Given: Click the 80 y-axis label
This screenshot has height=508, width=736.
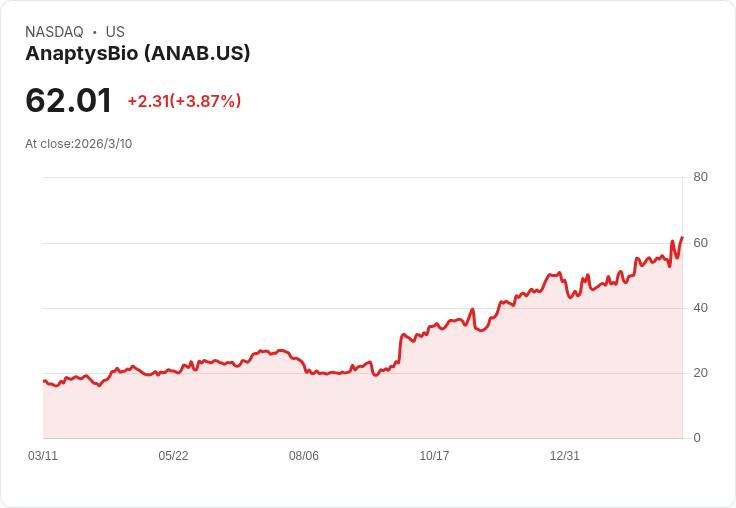Looking at the screenshot, I should click(x=700, y=177).
